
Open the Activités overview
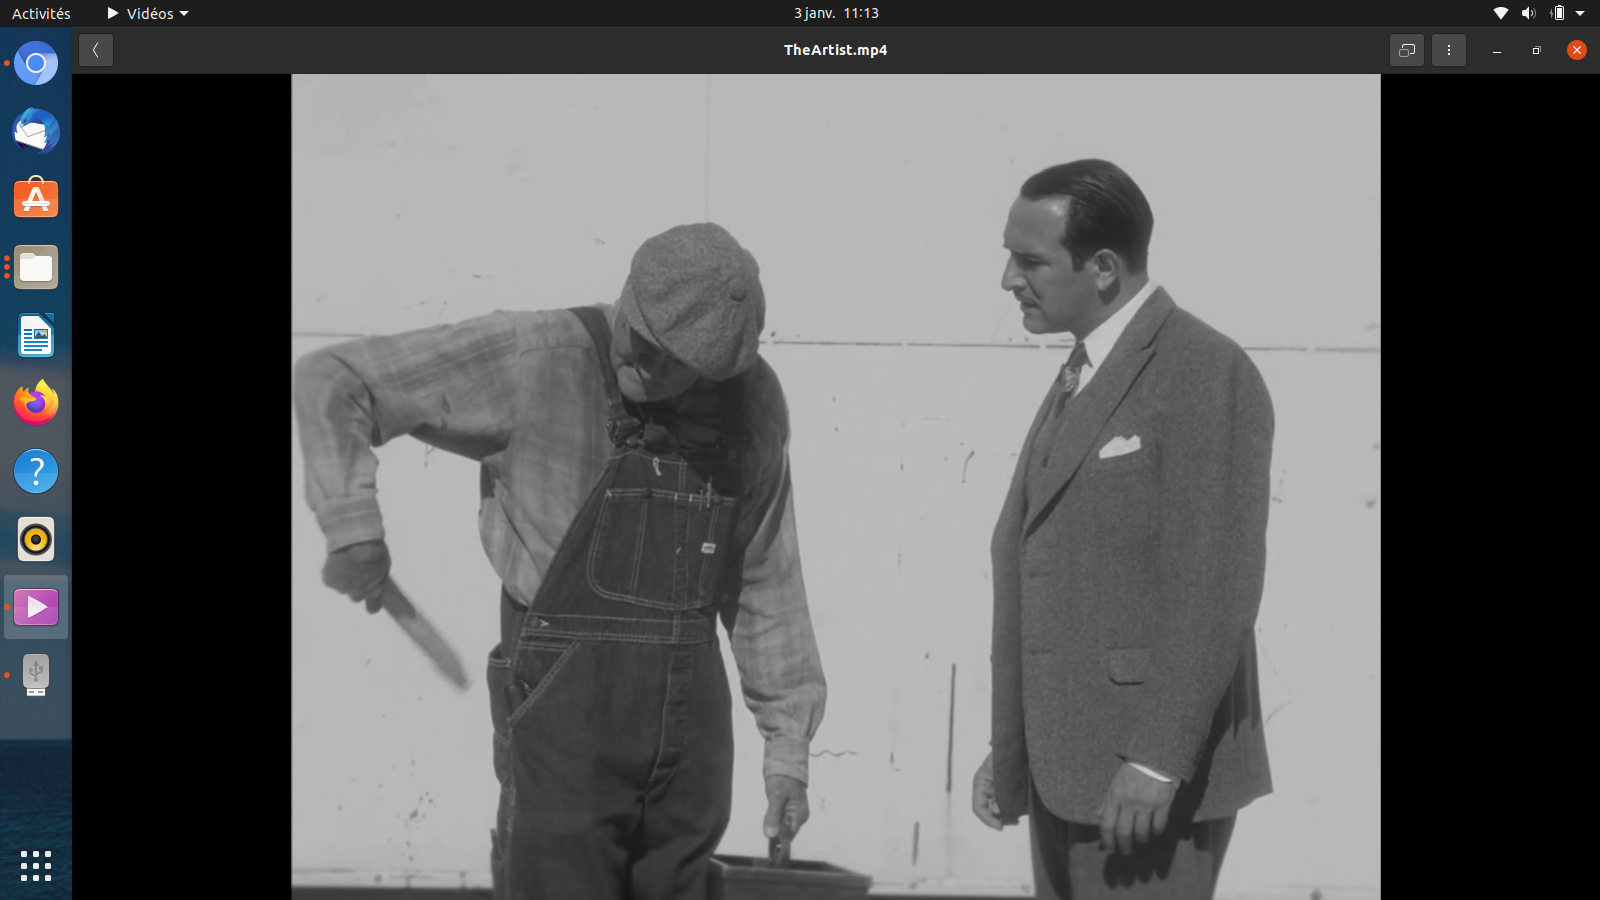(x=41, y=14)
